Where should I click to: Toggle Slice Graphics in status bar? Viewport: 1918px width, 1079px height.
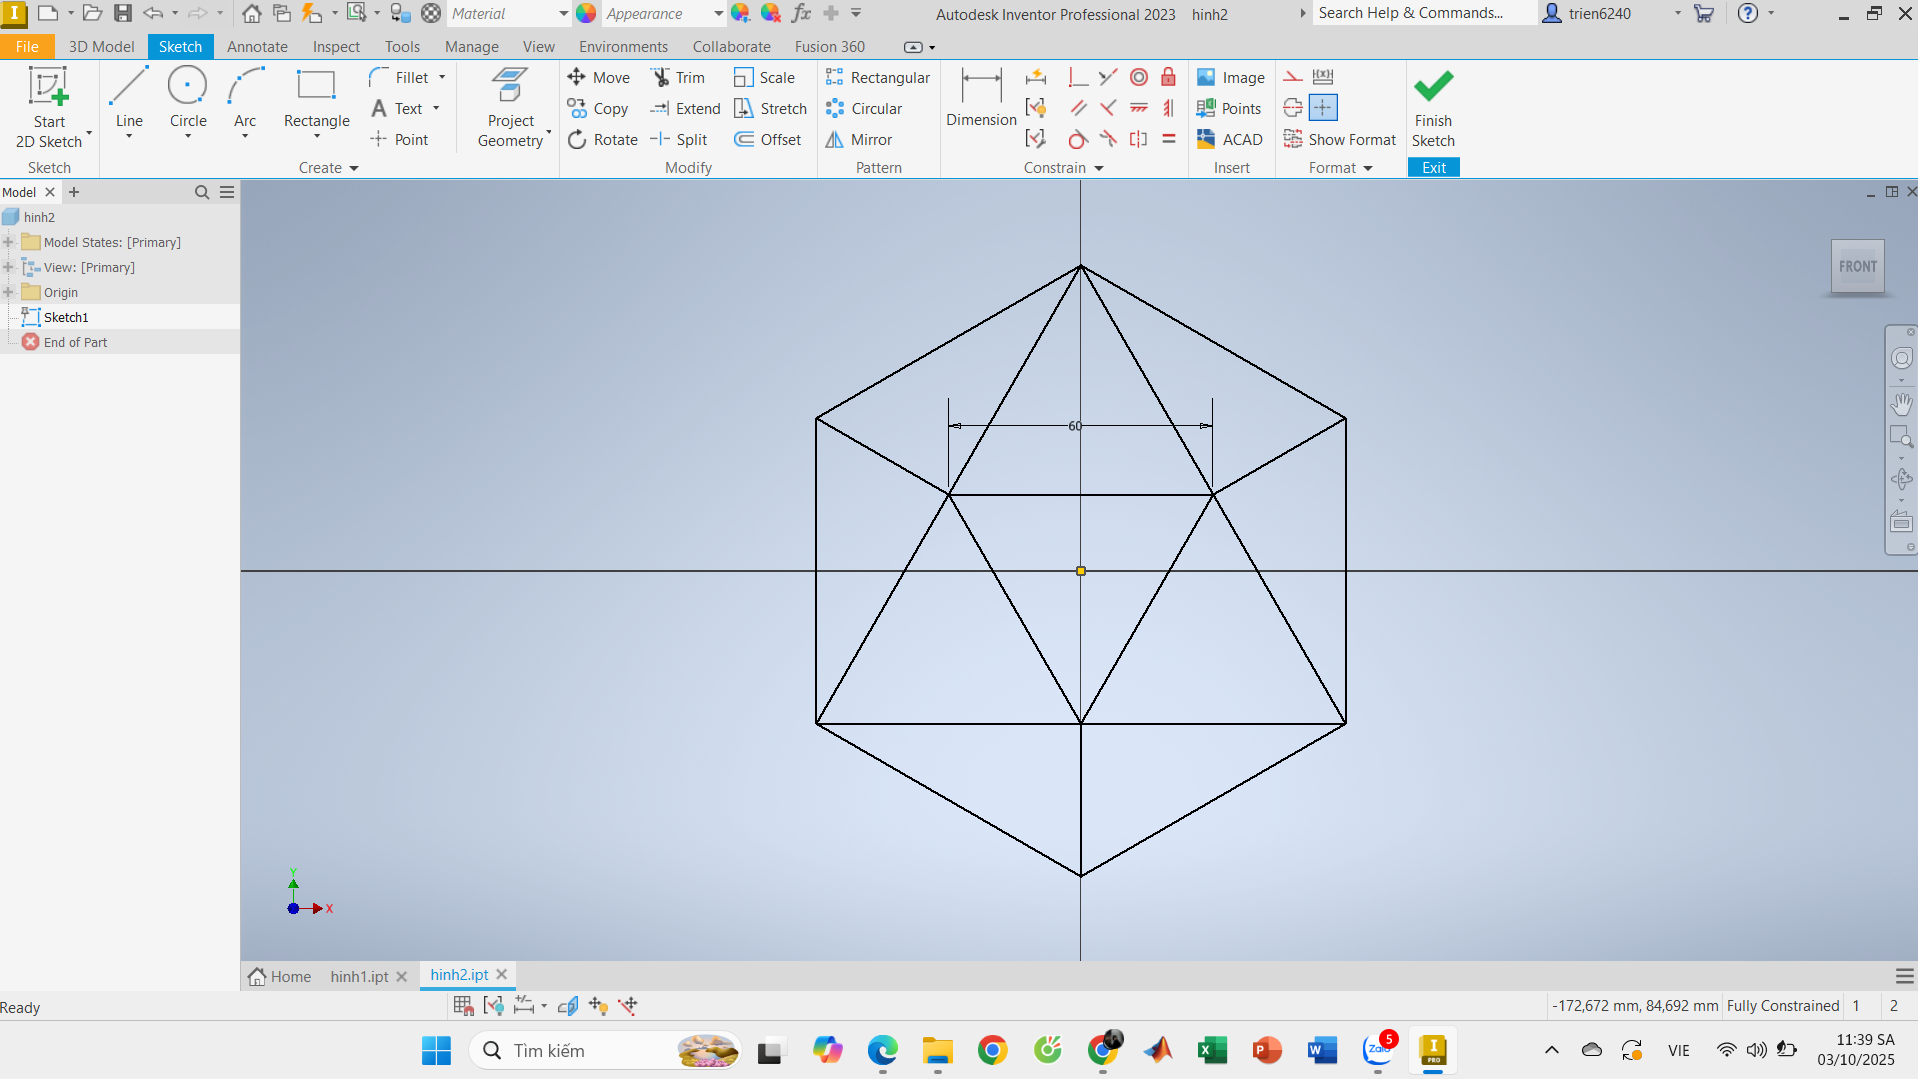568,1006
